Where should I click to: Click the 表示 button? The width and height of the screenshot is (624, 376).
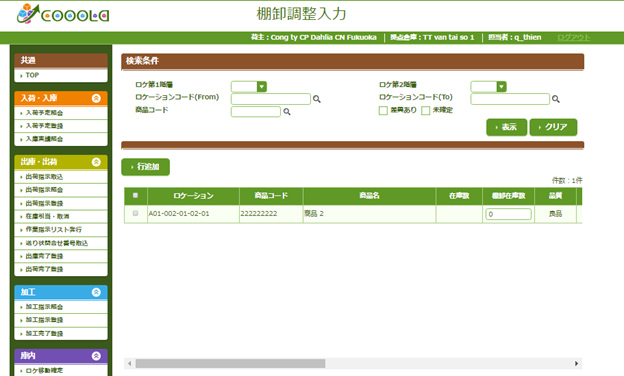point(507,127)
